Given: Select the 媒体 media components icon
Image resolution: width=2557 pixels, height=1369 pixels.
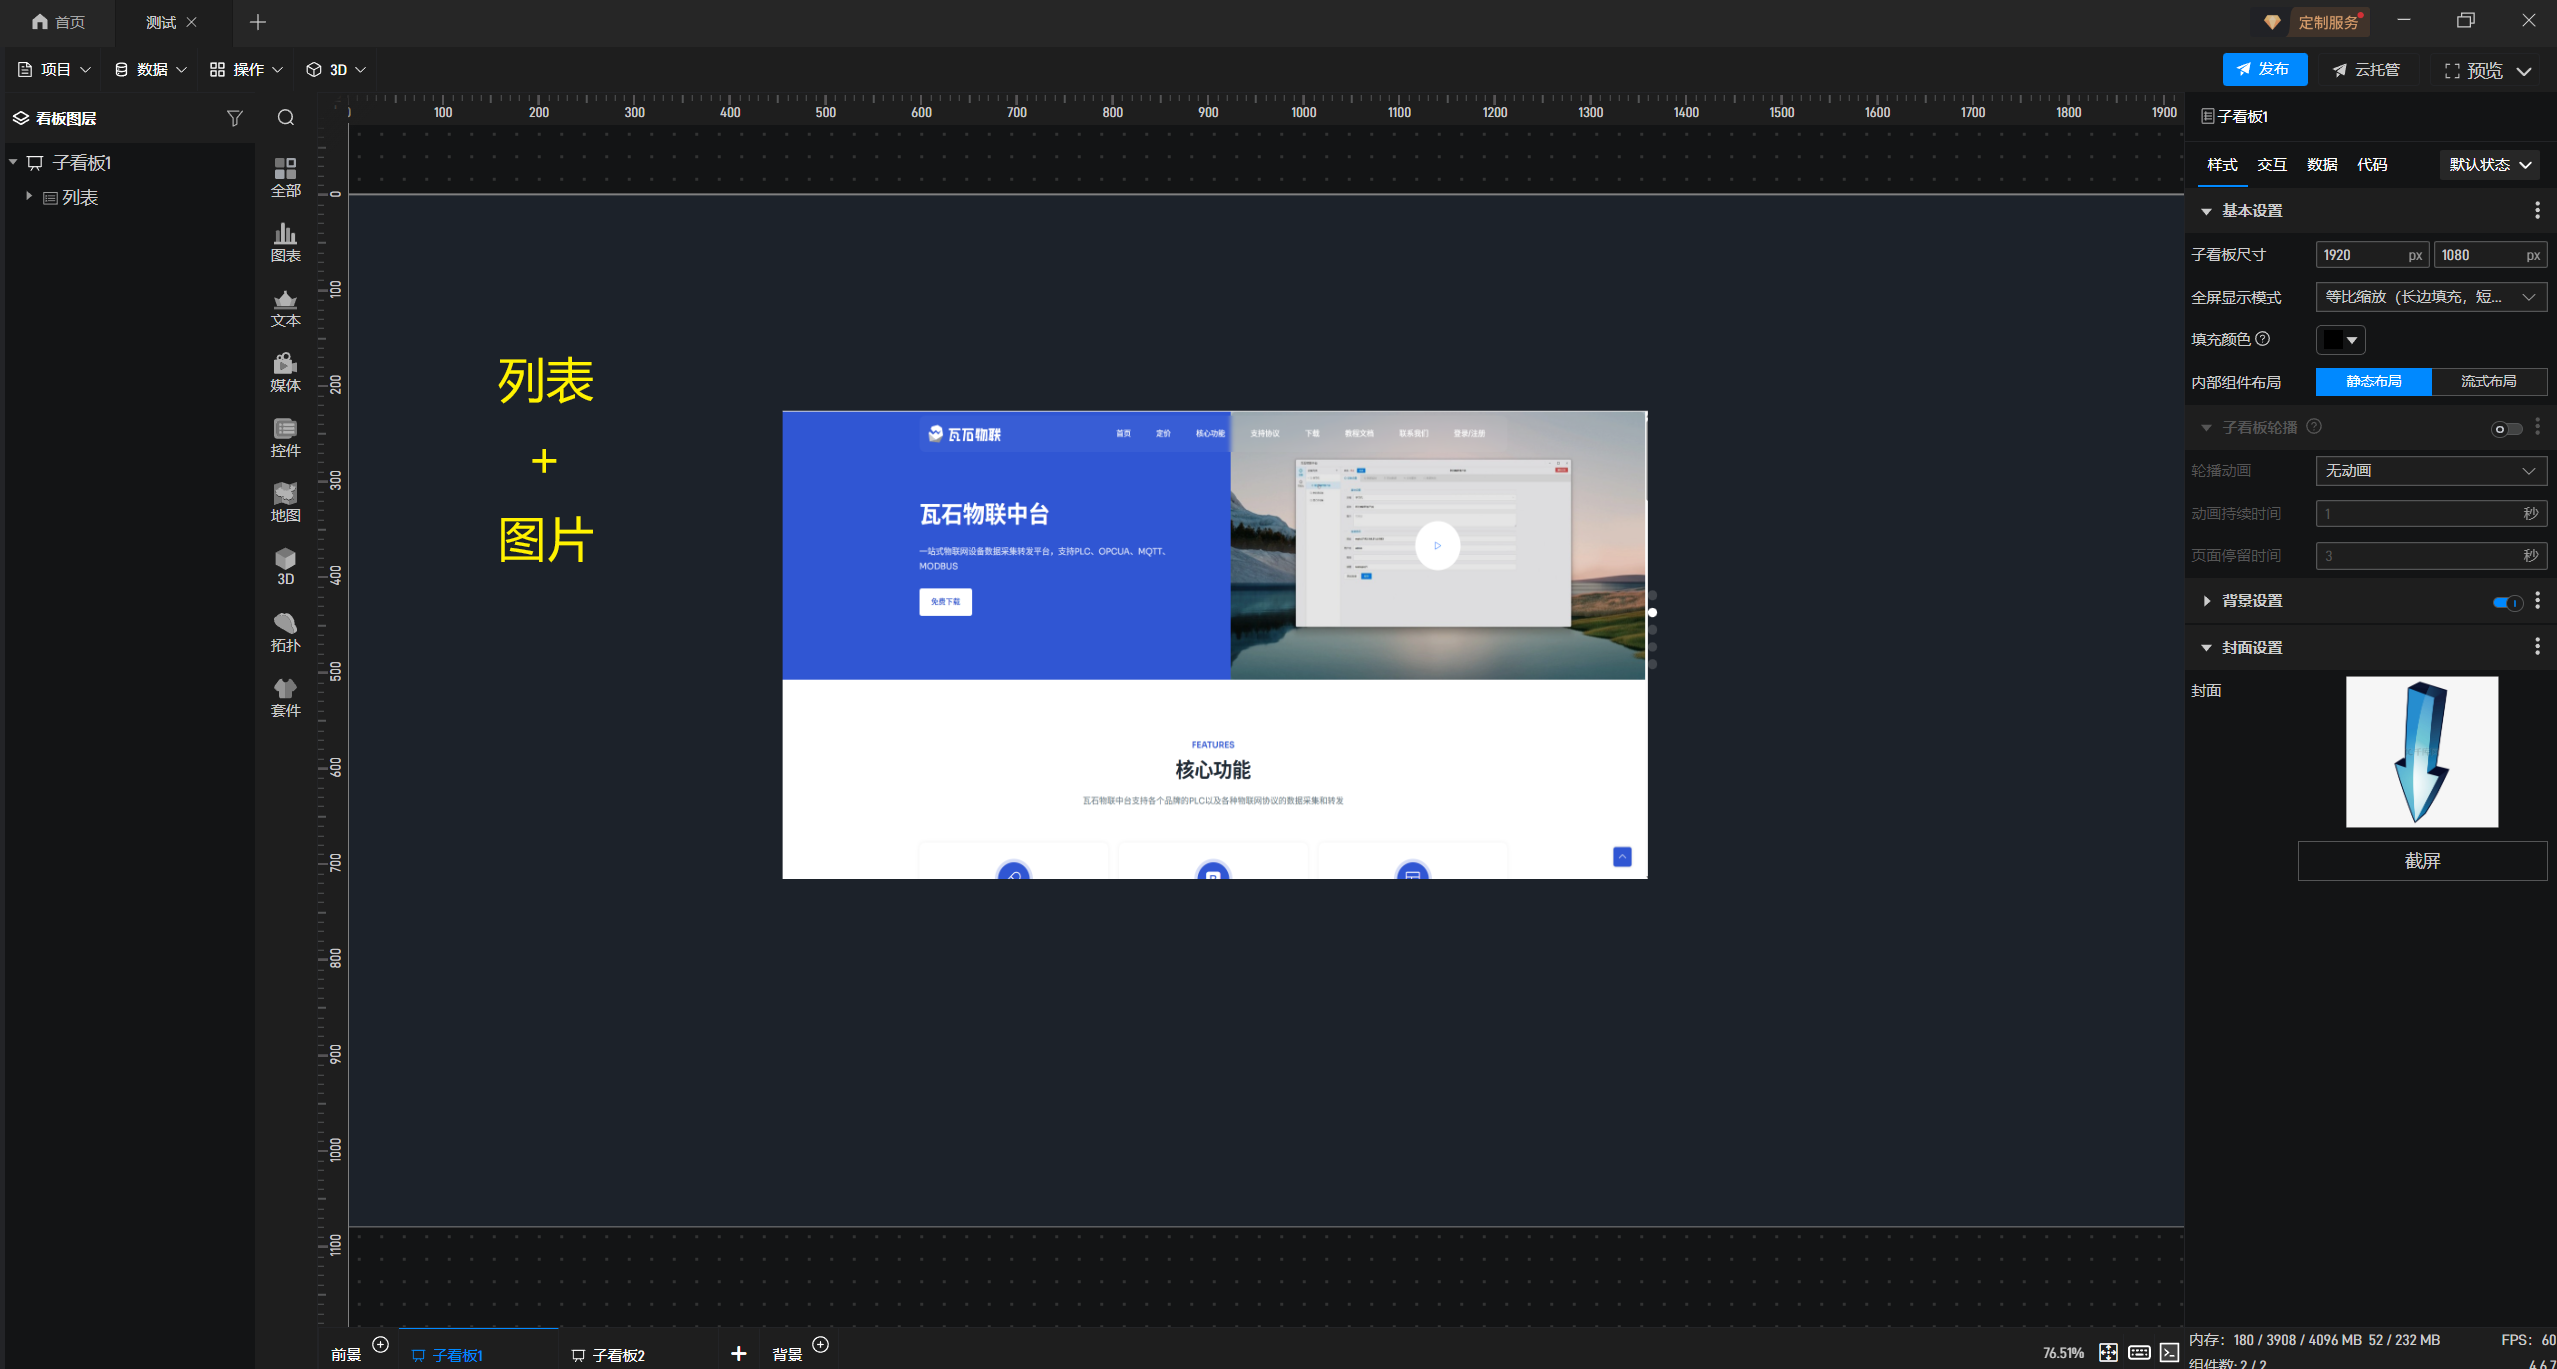Looking at the screenshot, I should click(x=285, y=372).
